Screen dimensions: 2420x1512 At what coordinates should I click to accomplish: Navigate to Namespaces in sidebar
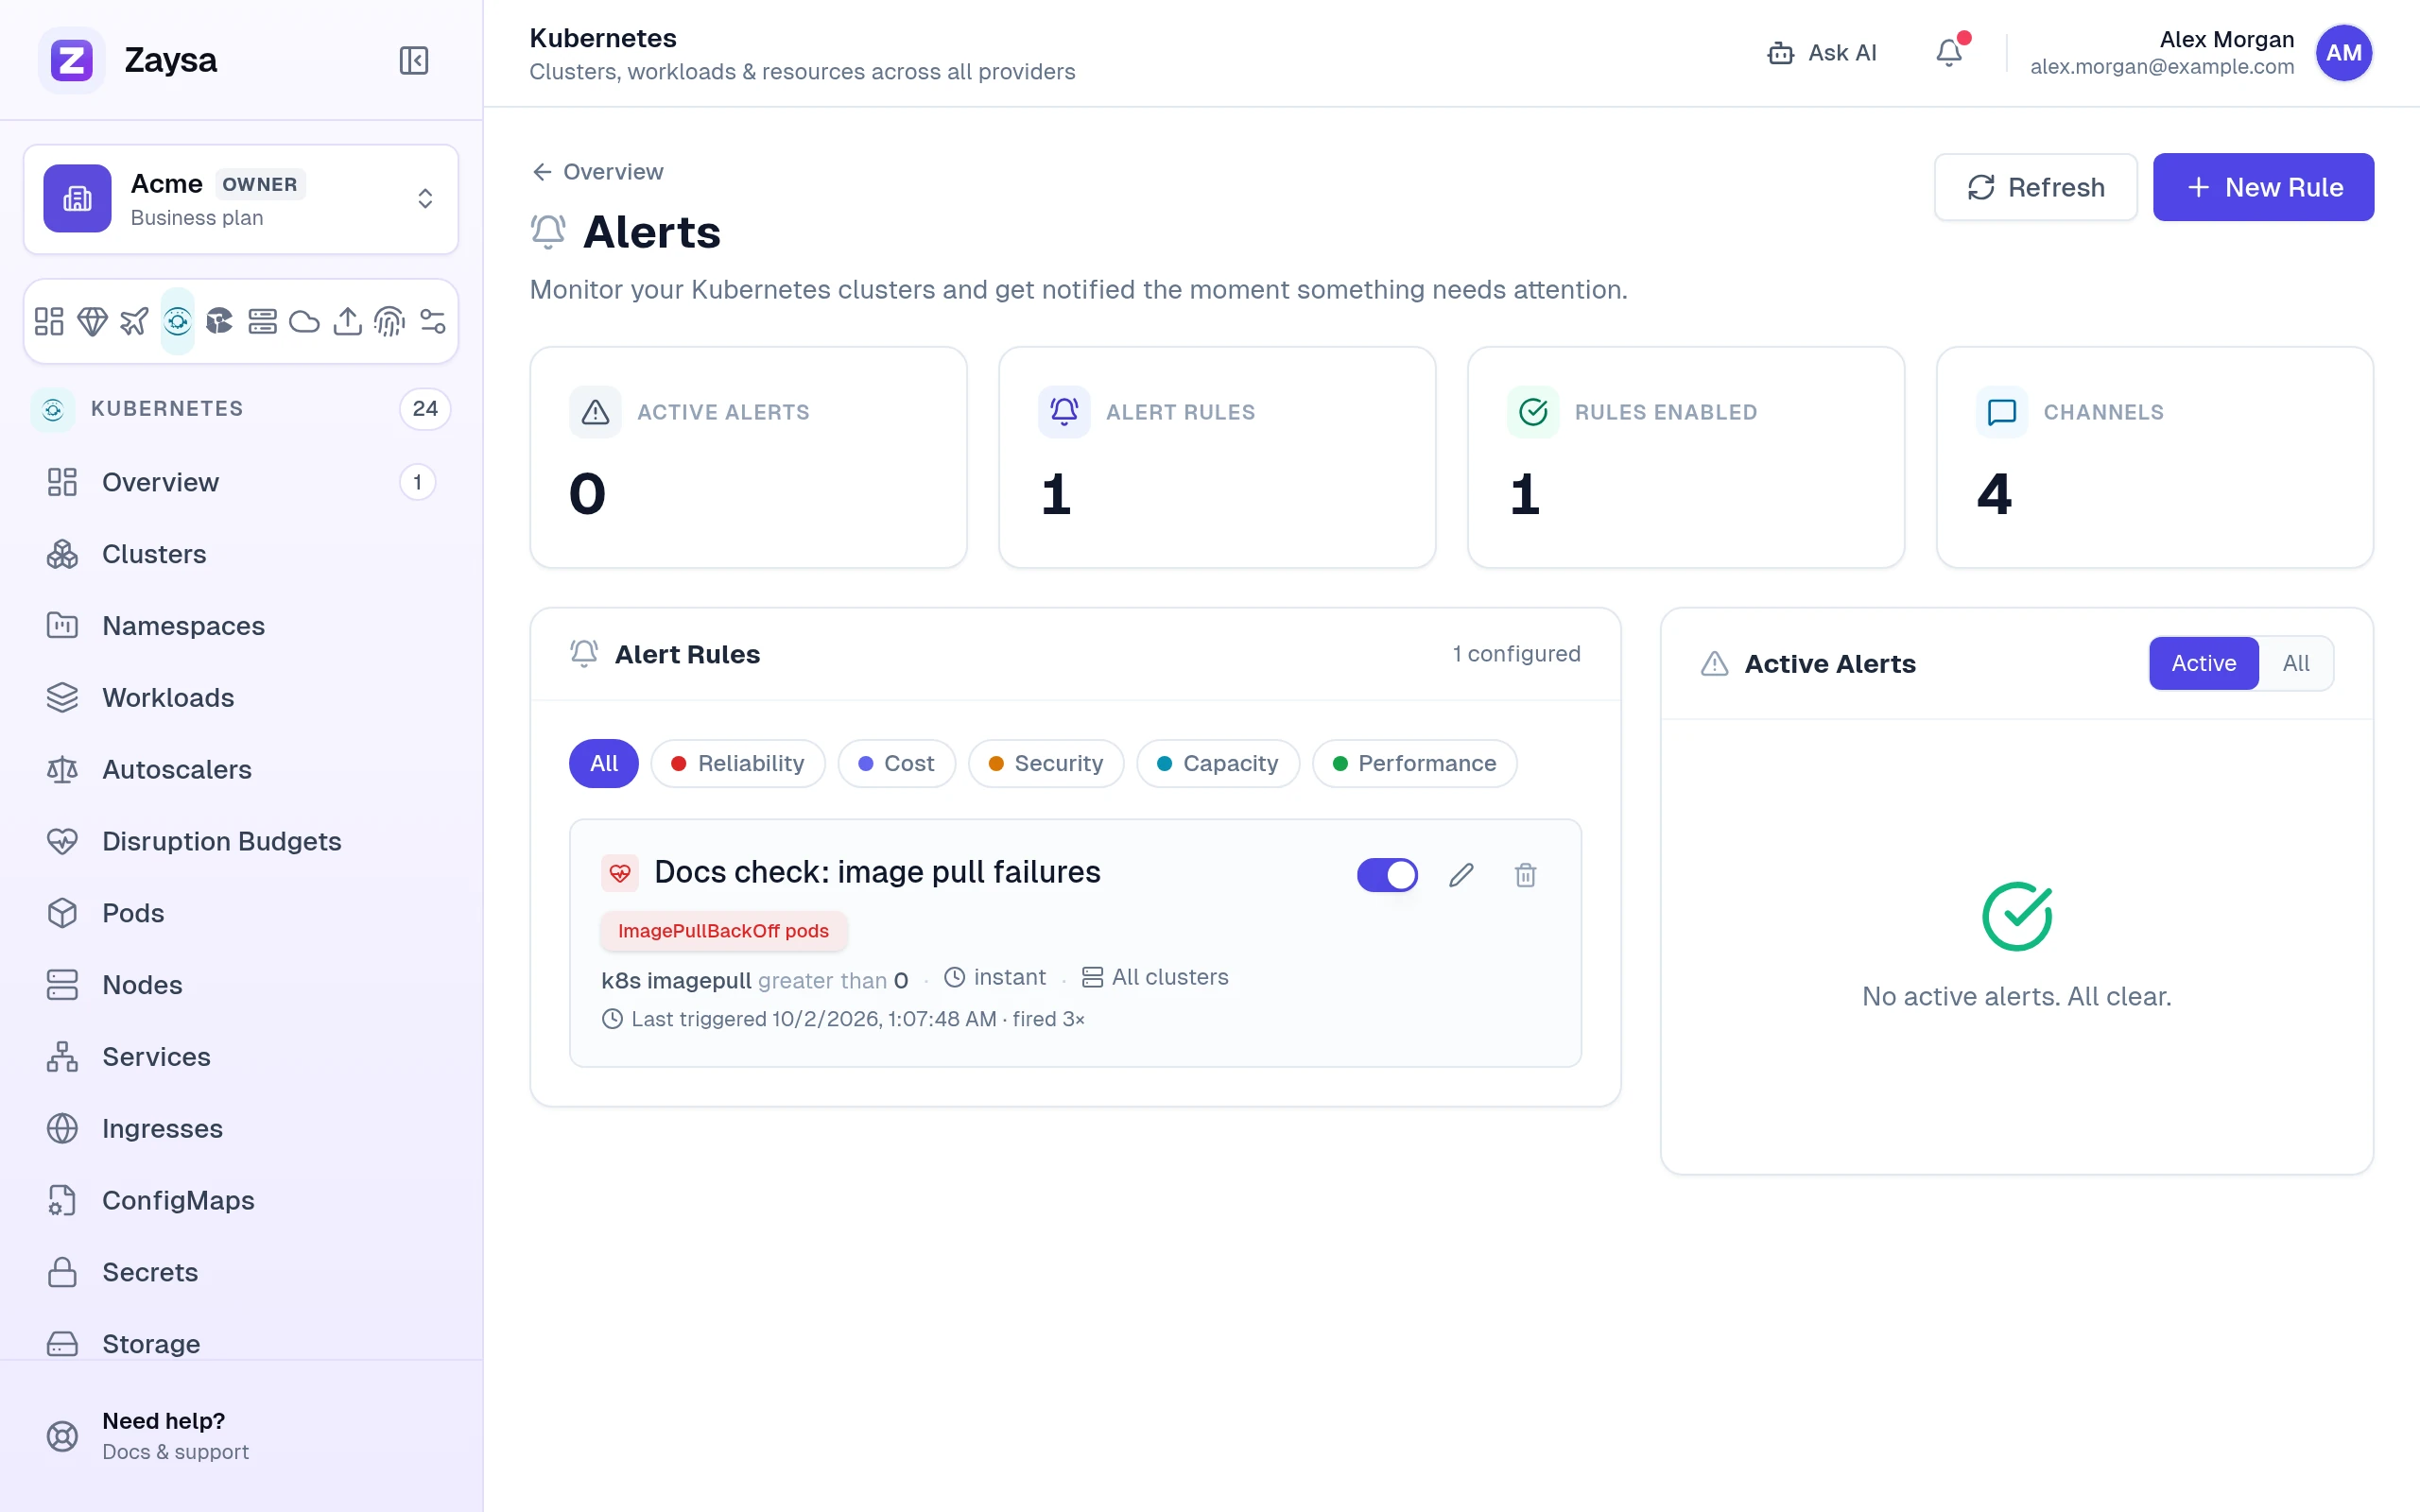click(x=241, y=626)
